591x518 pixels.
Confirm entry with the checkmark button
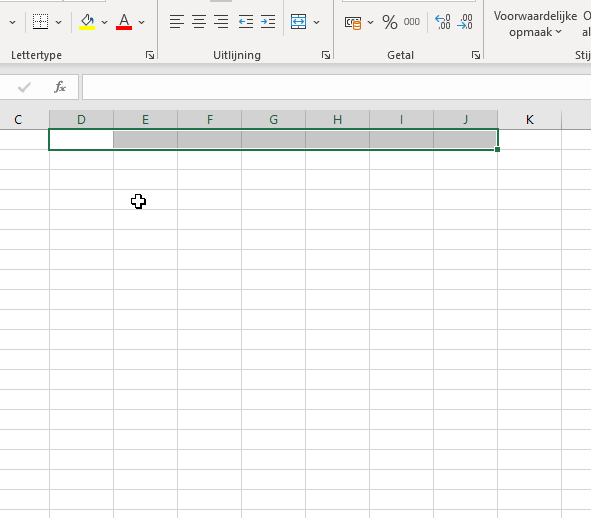(24, 87)
